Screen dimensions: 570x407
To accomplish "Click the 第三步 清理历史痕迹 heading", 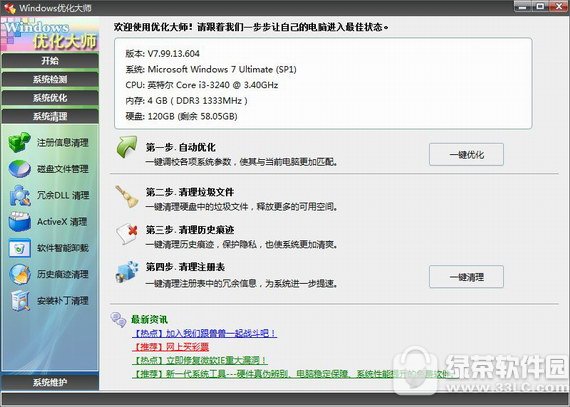I will [190, 230].
